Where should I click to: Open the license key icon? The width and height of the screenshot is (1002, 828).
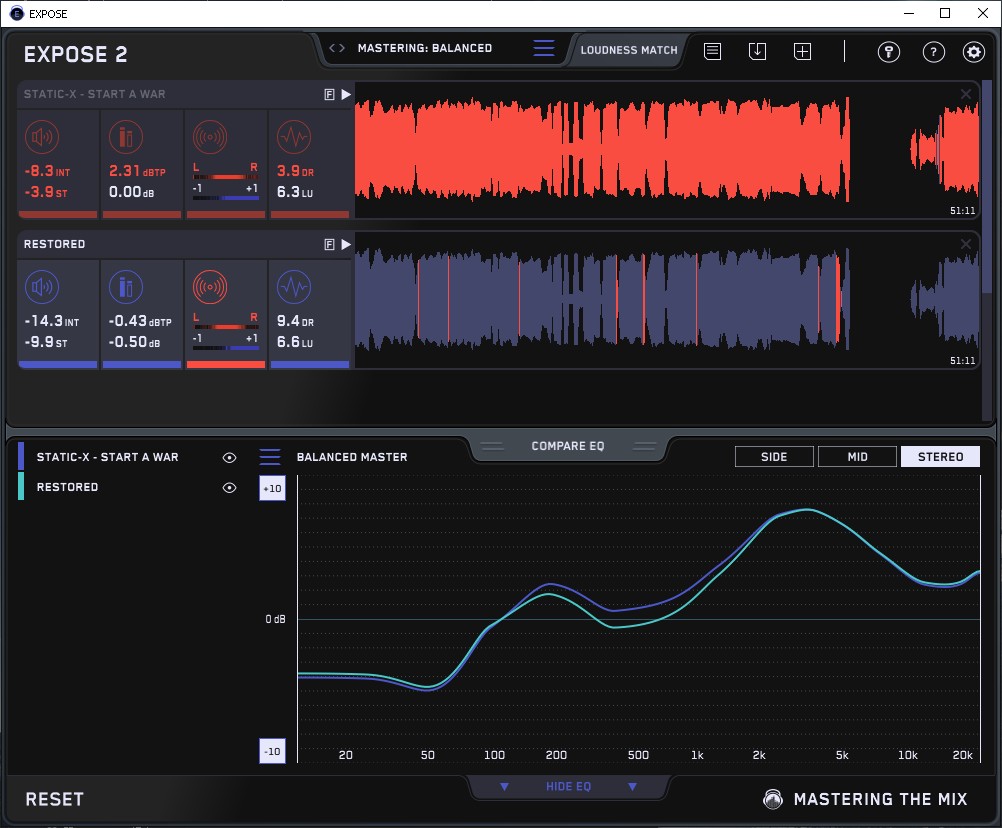coord(888,52)
